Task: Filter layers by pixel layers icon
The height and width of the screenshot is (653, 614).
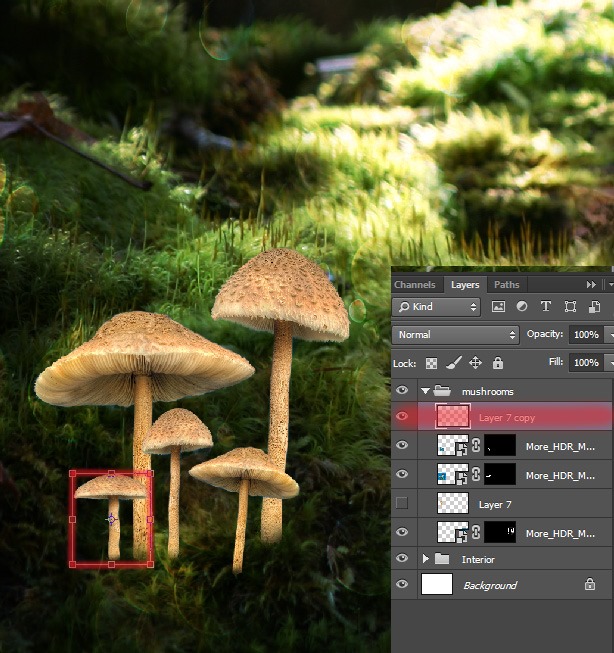Action: click(x=498, y=307)
